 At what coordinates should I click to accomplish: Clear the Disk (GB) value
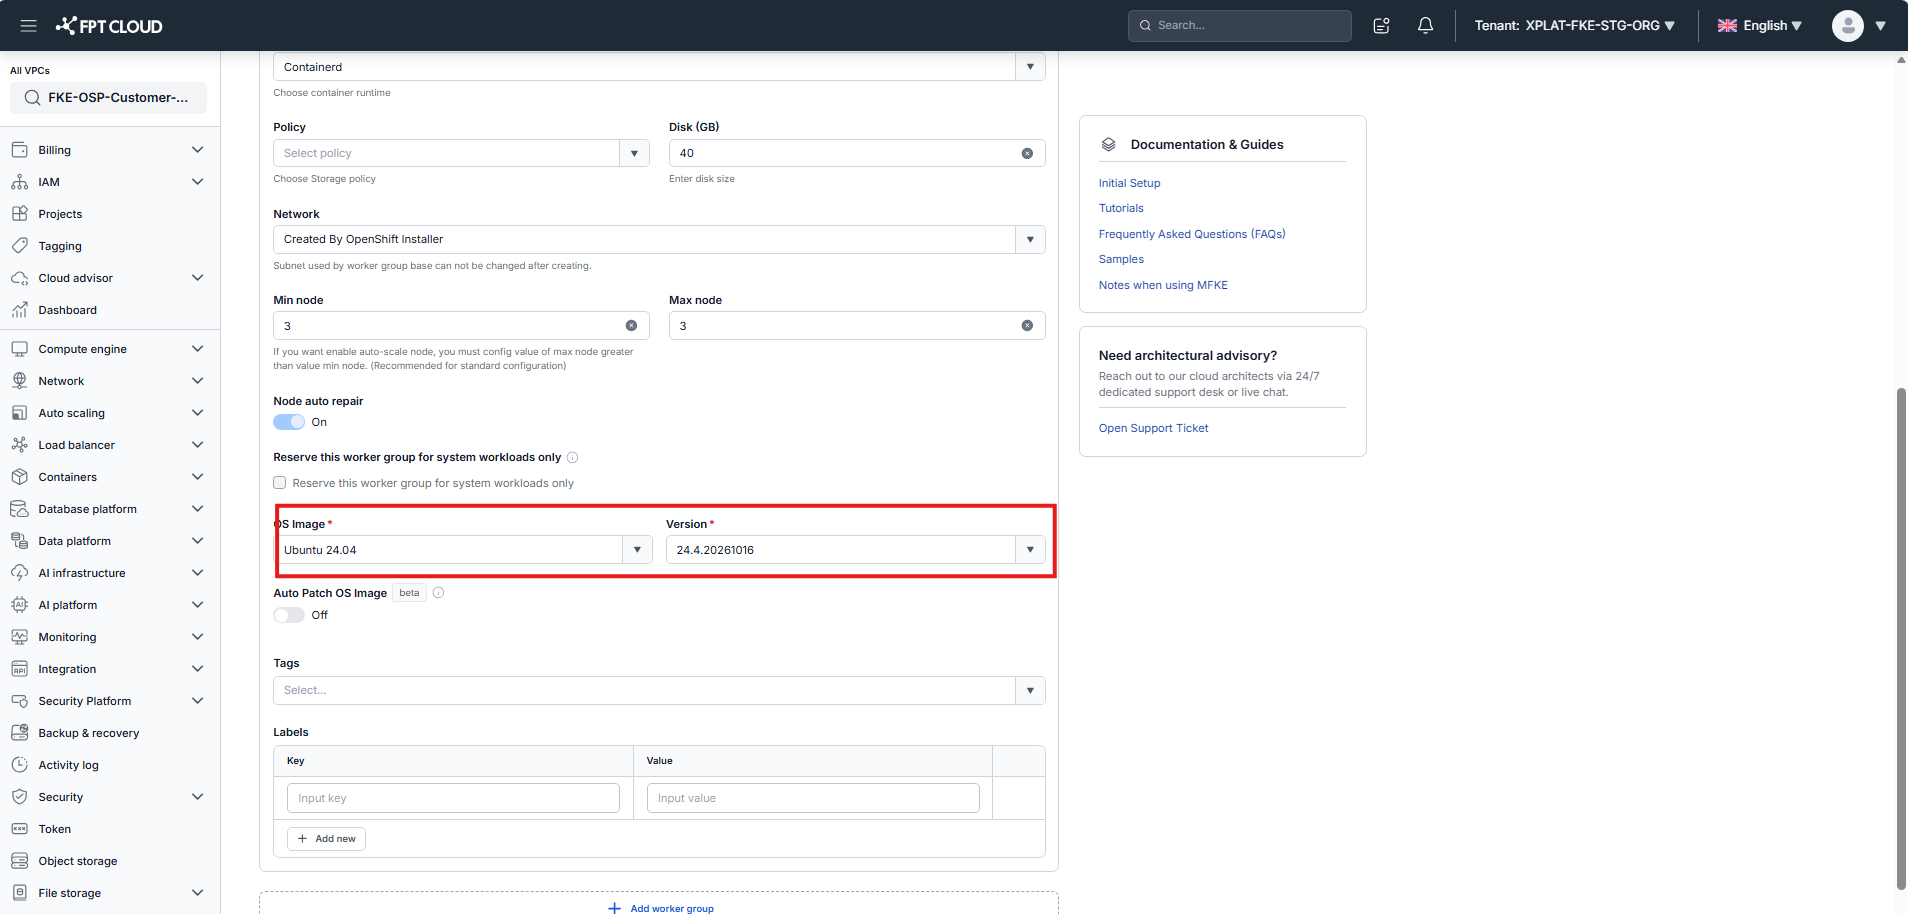click(1027, 153)
